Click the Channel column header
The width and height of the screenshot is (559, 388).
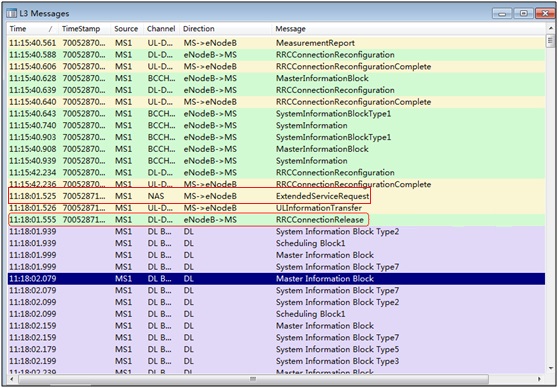pos(161,29)
